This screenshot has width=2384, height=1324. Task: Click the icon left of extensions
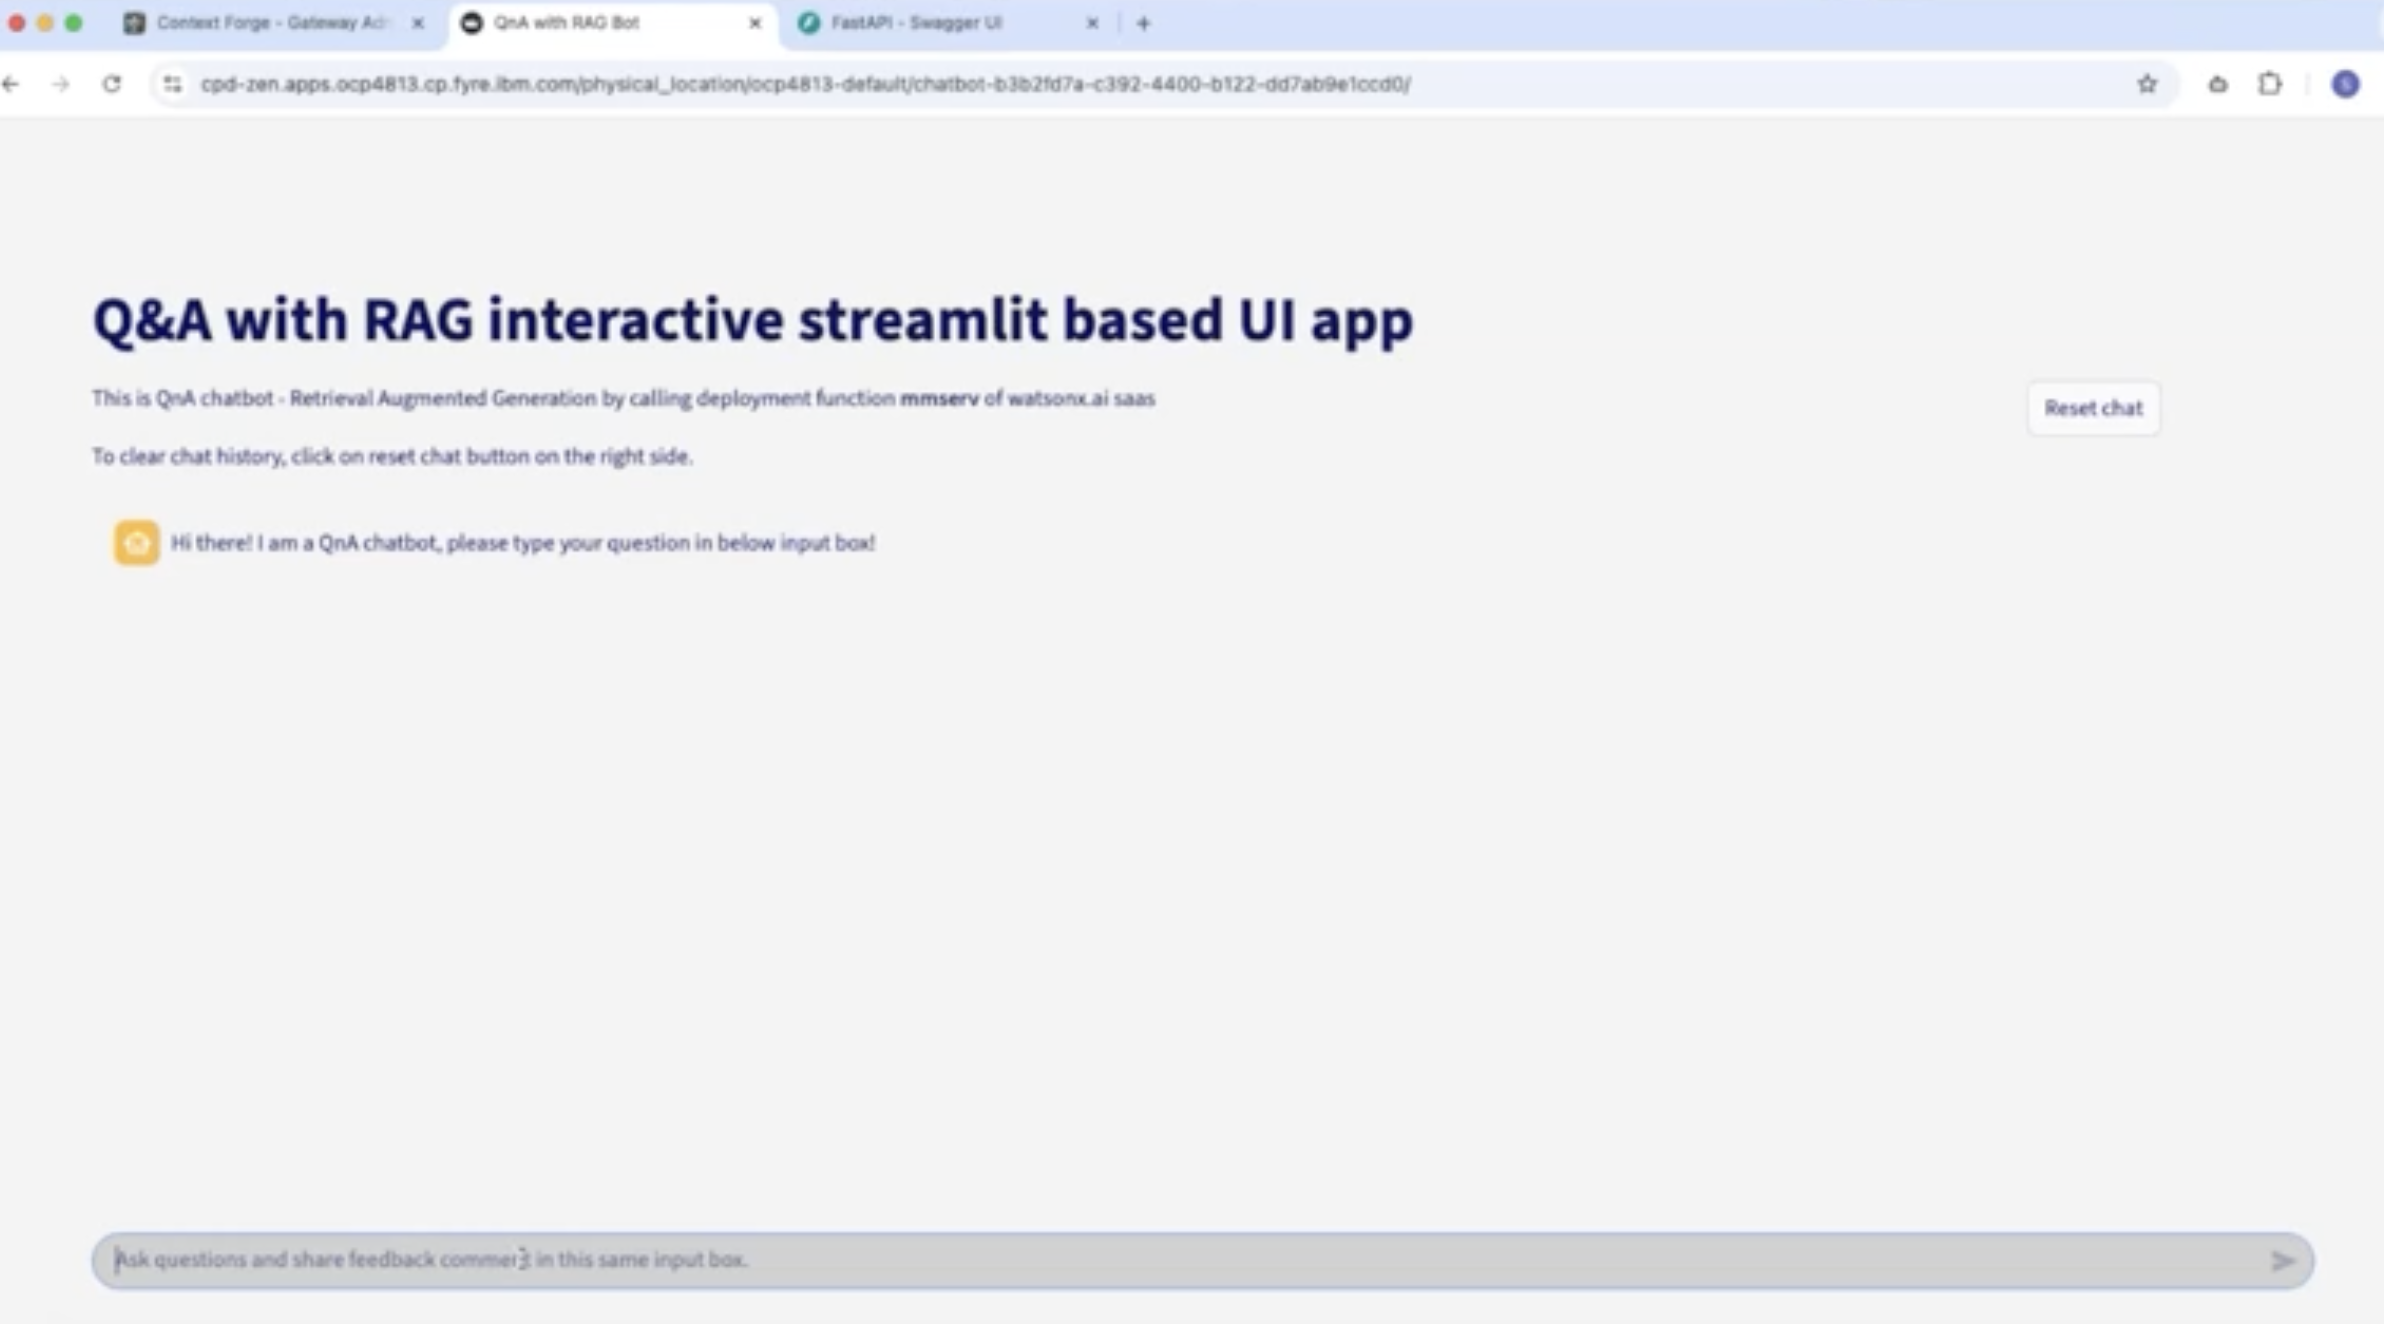coord(2217,84)
